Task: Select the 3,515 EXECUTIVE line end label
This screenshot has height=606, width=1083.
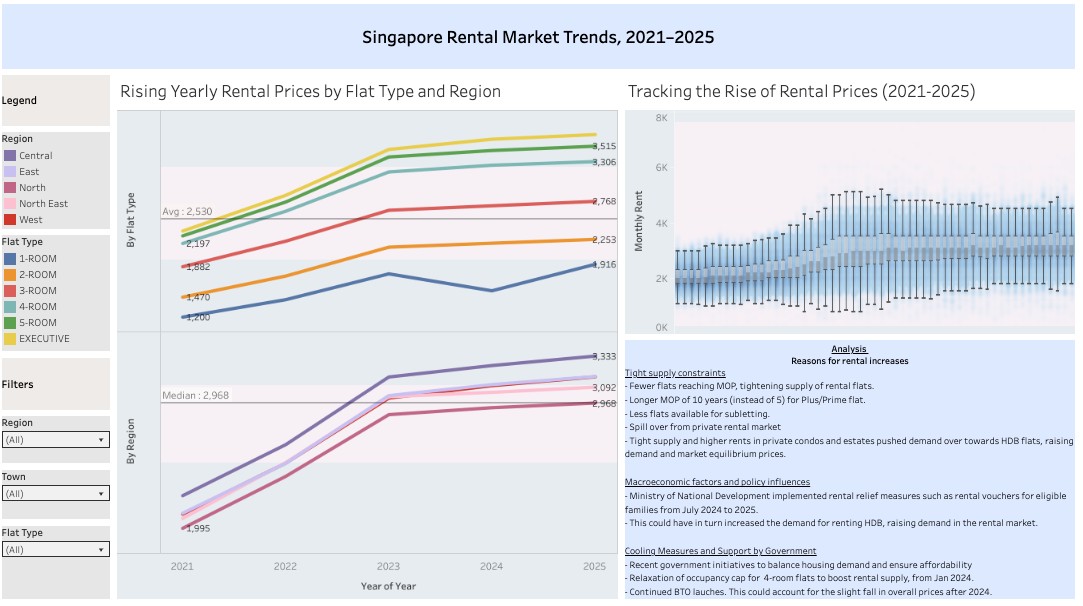Action: pos(603,146)
